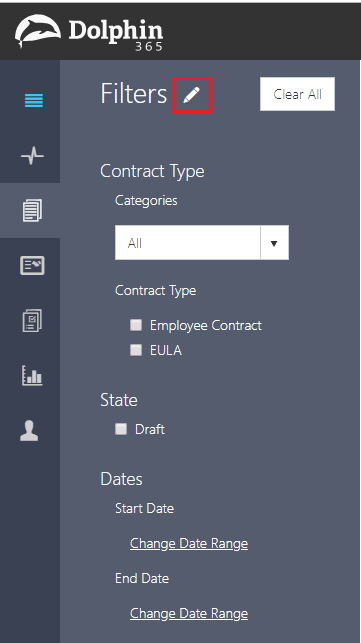Click the Dolphin 365 logo
The height and width of the screenshot is (643, 361).
click(x=89, y=33)
